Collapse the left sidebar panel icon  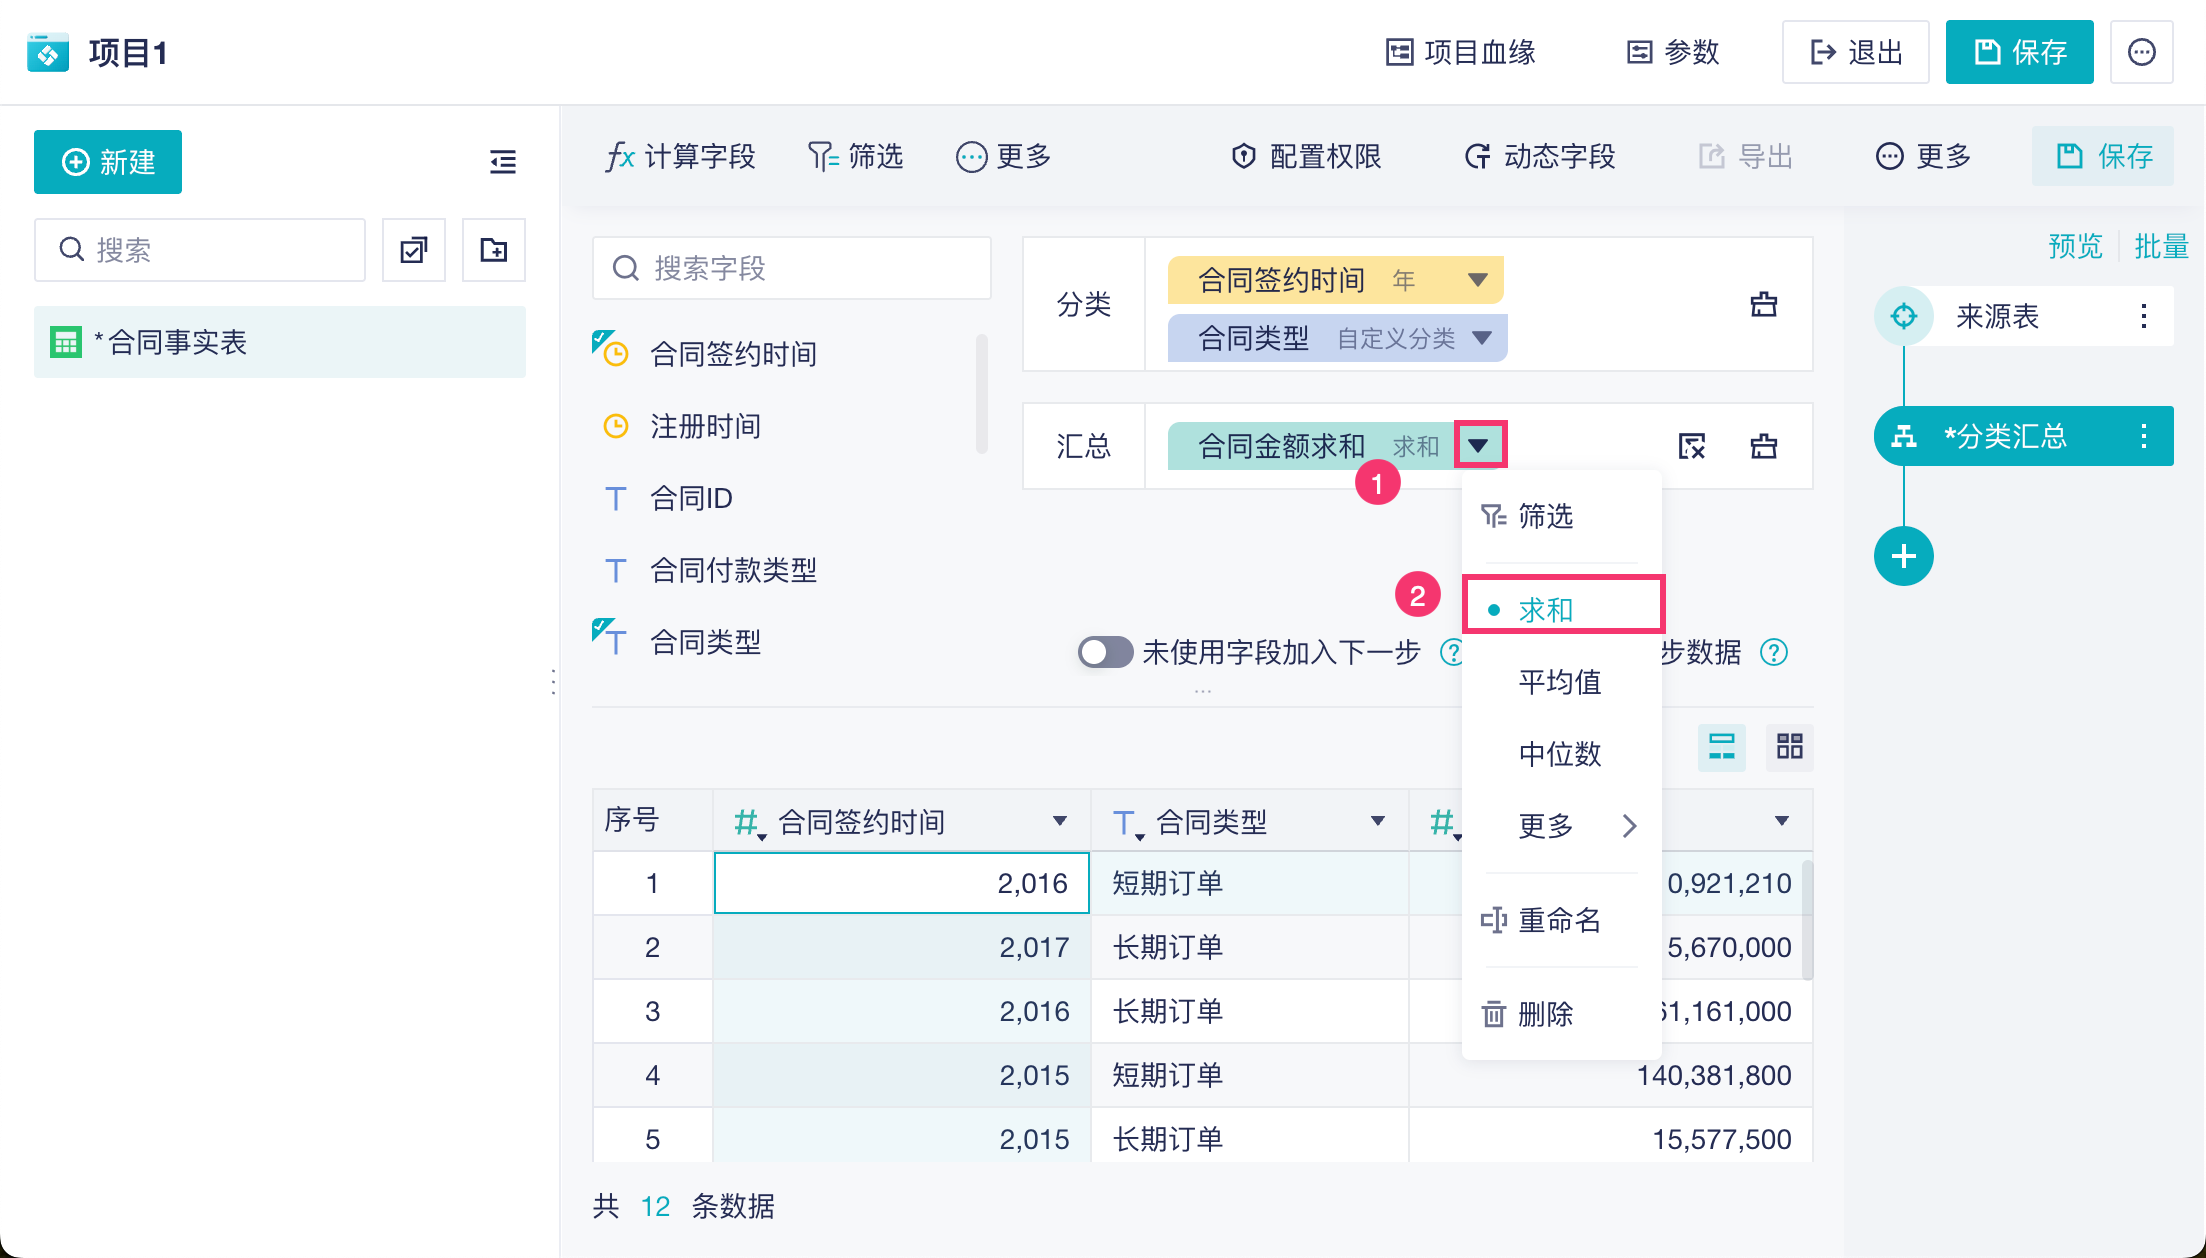tap(503, 162)
